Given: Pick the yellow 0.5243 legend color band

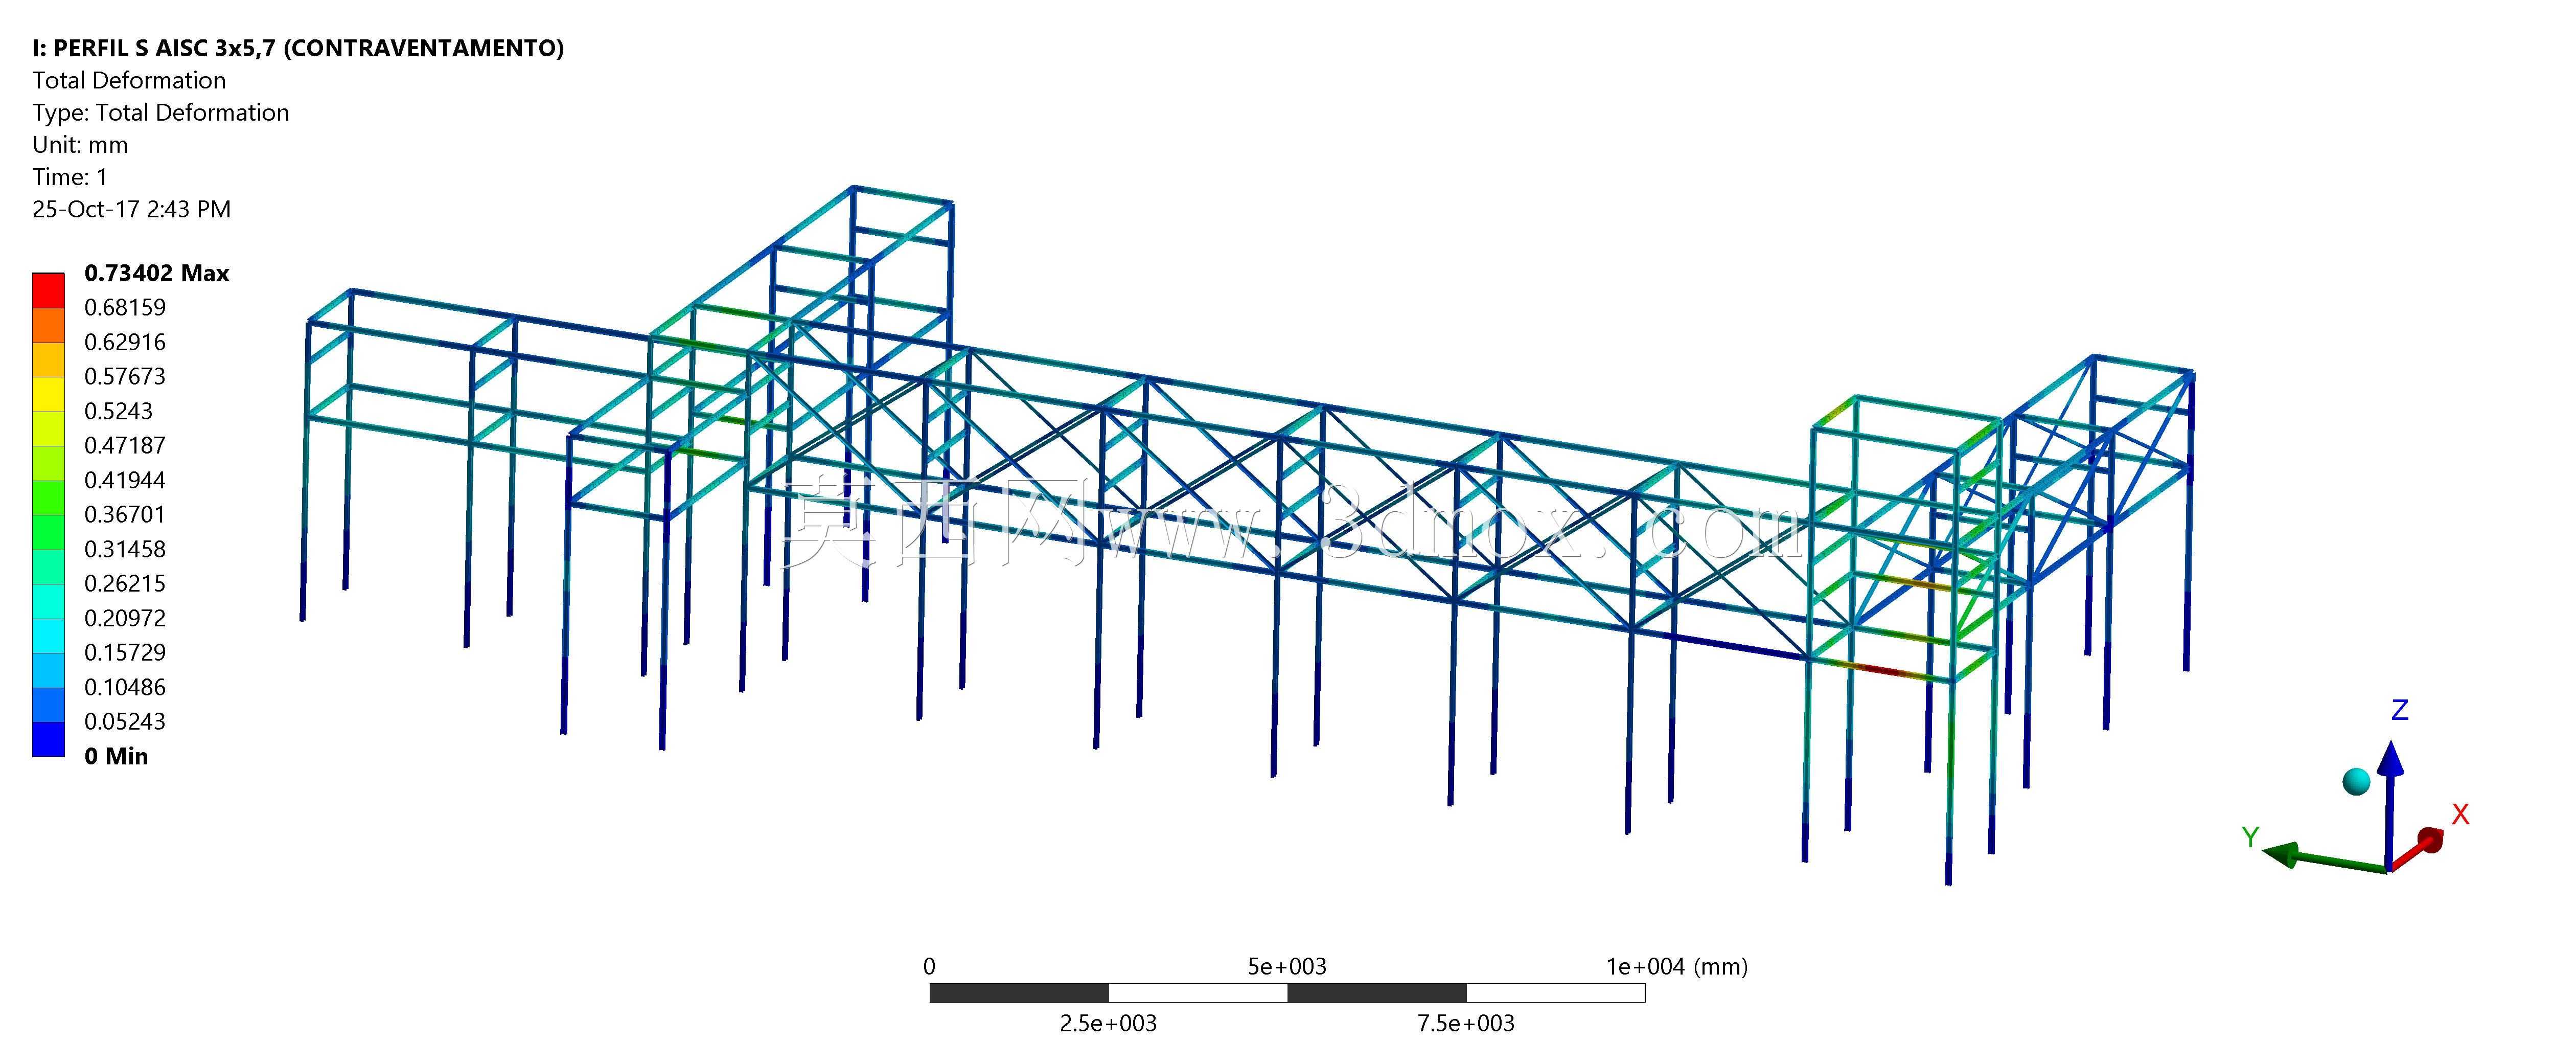Looking at the screenshot, I should pyautogui.click(x=48, y=394).
